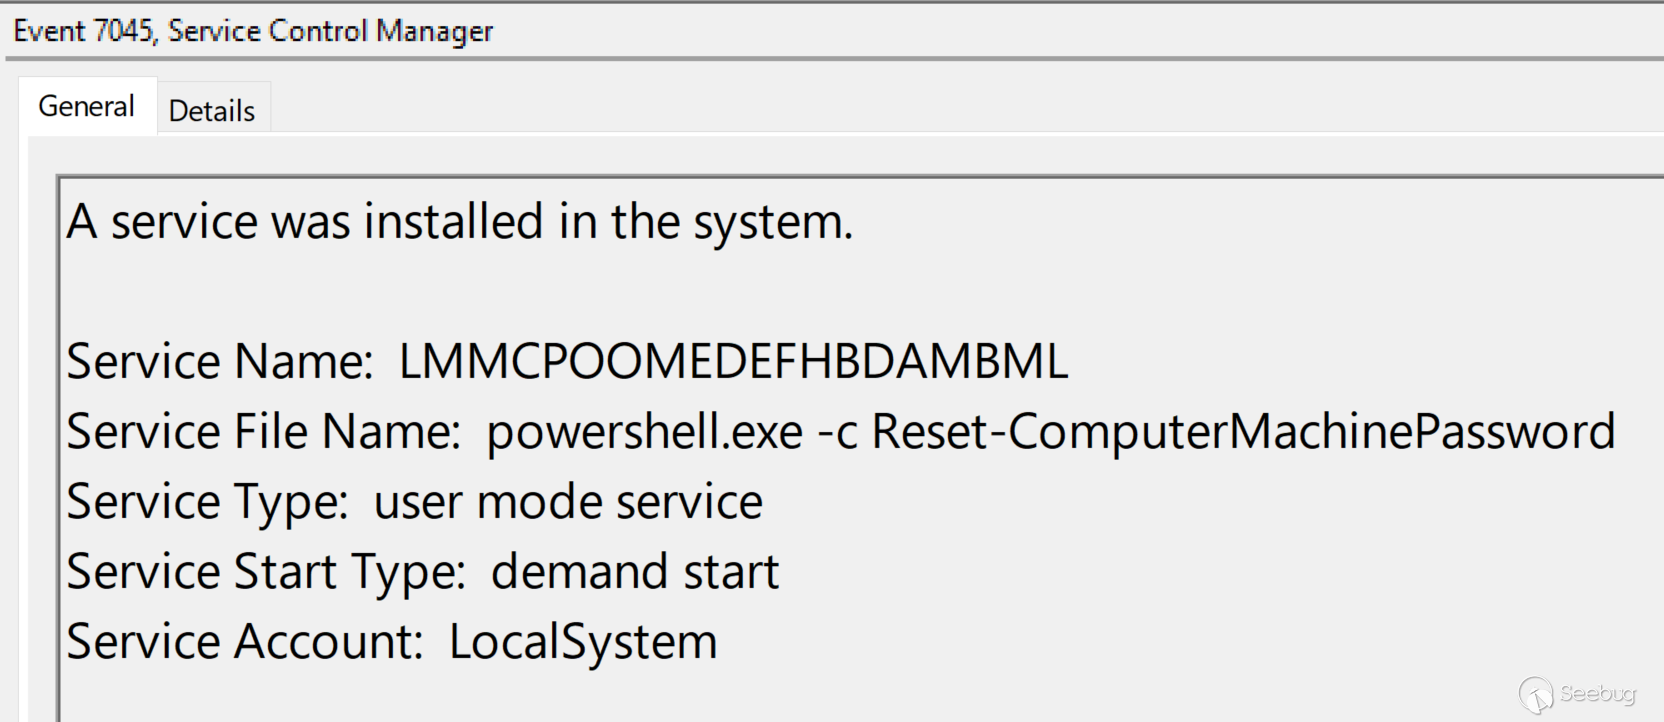Click the Seebug watermark logo icon
The image size is (1664, 722).
1535,694
